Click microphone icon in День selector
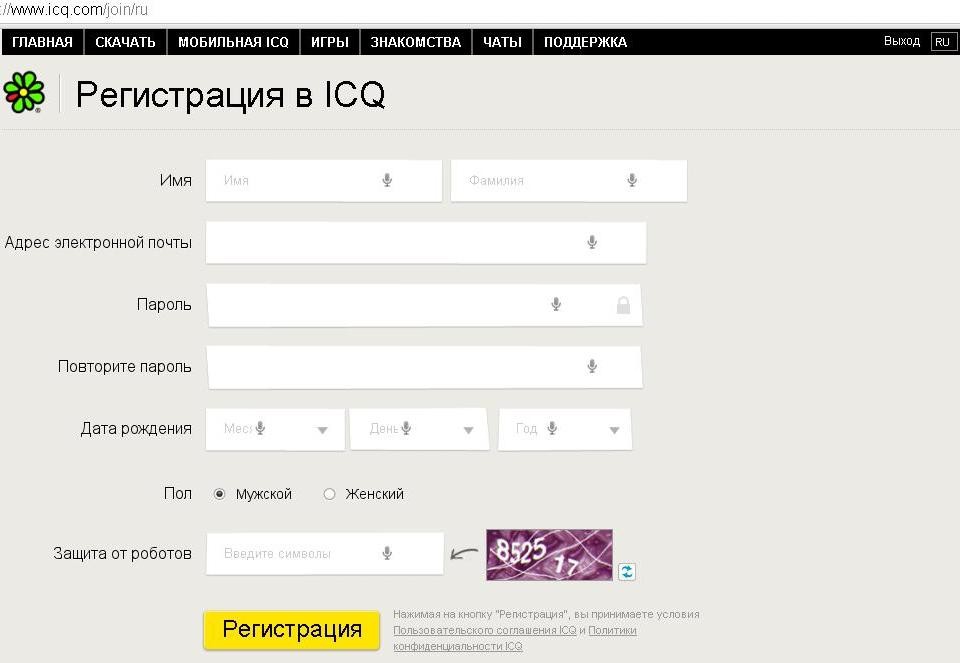960x663 pixels. coord(406,428)
